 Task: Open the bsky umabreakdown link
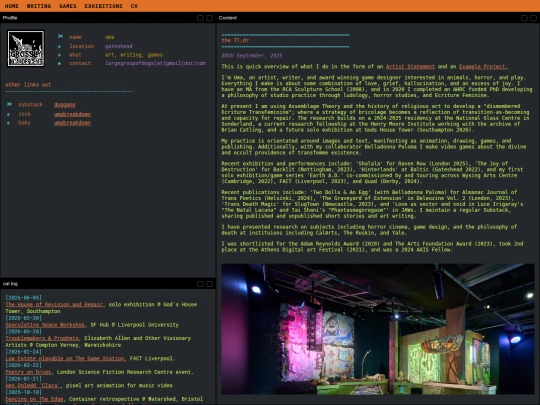[72, 123]
